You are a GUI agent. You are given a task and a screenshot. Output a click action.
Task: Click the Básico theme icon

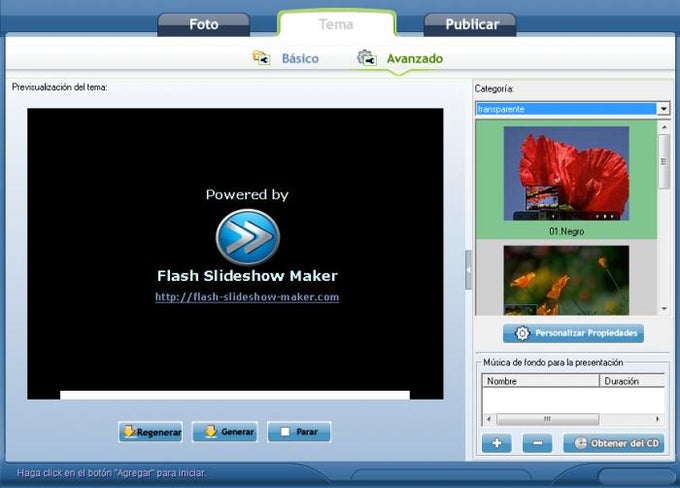click(262, 58)
